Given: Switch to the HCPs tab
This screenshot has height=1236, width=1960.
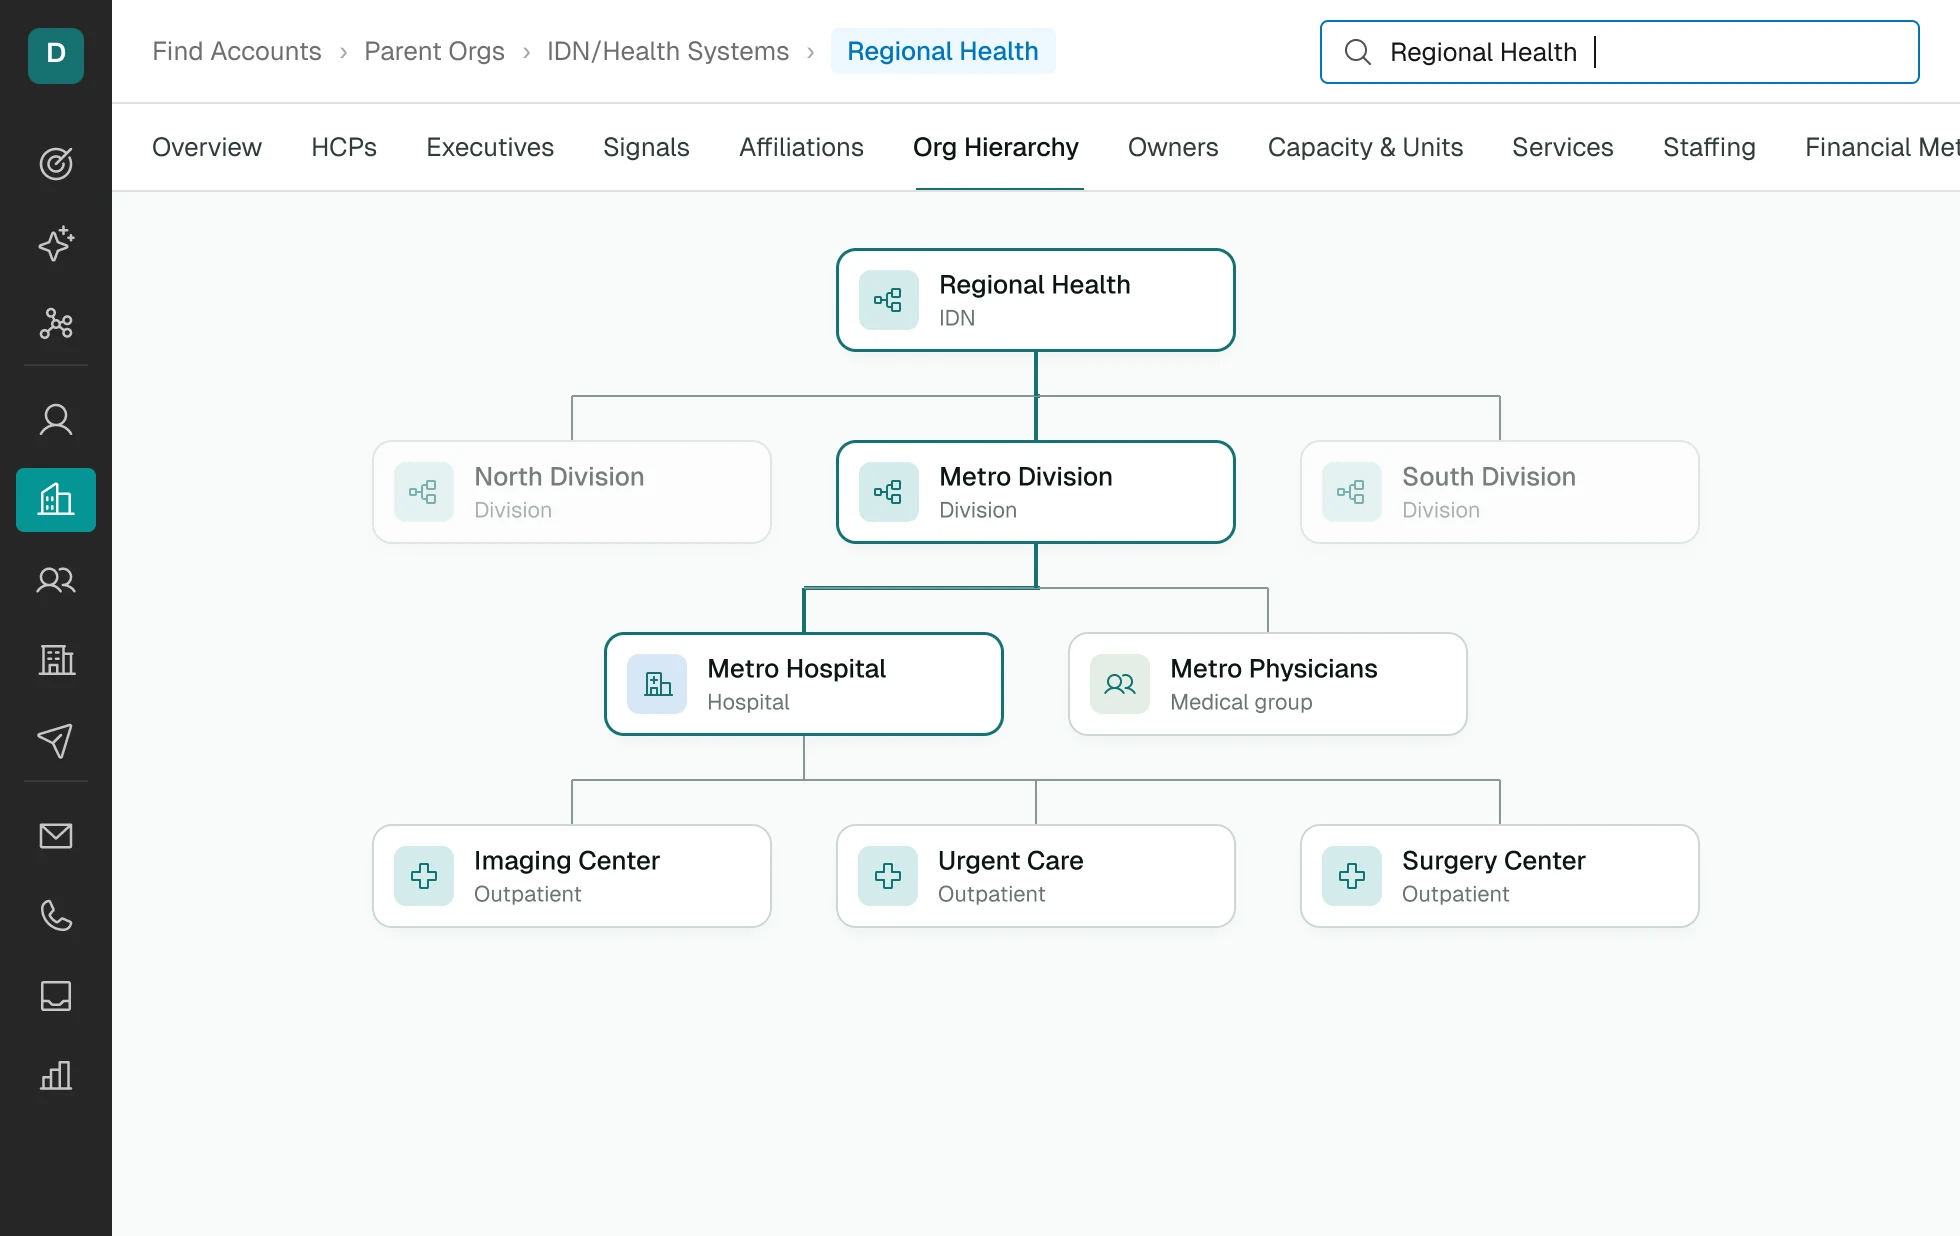Looking at the screenshot, I should pyautogui.click(x=344, y=147).
